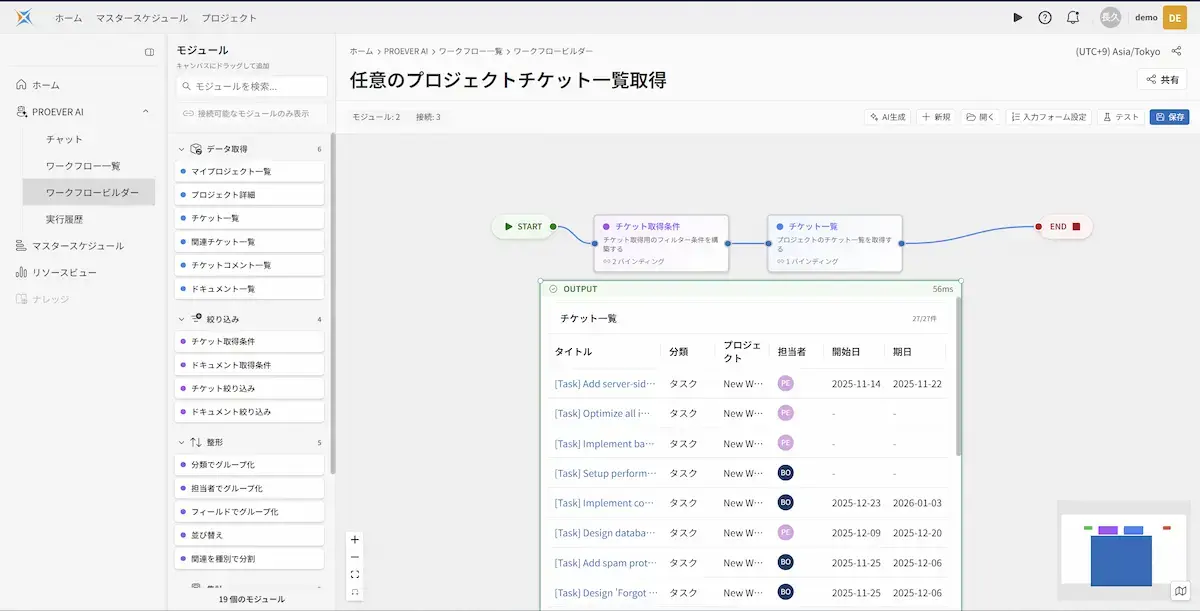Screen dimensions: 1200x611
Task: Select the チケットコメント一覧 module
Action: (x=250, y=265)
